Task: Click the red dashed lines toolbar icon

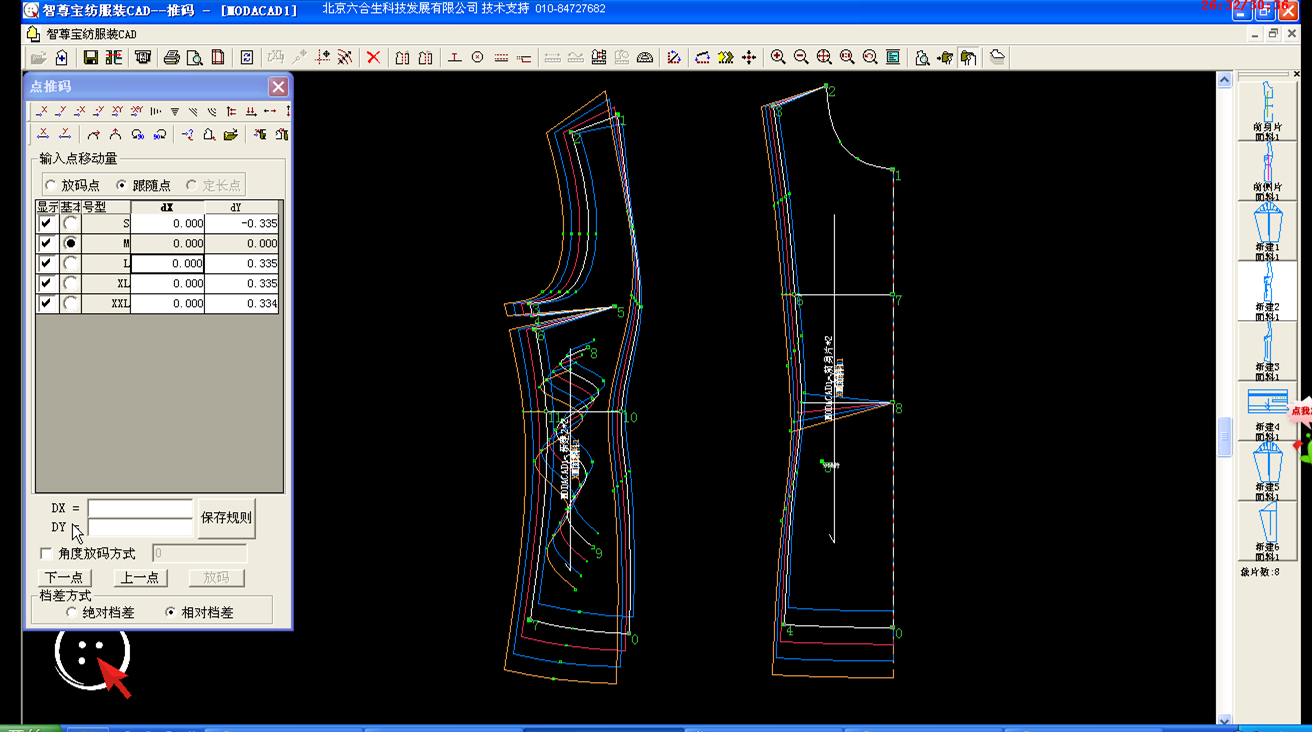Action: pyautogui.click(x=501, y=58)
